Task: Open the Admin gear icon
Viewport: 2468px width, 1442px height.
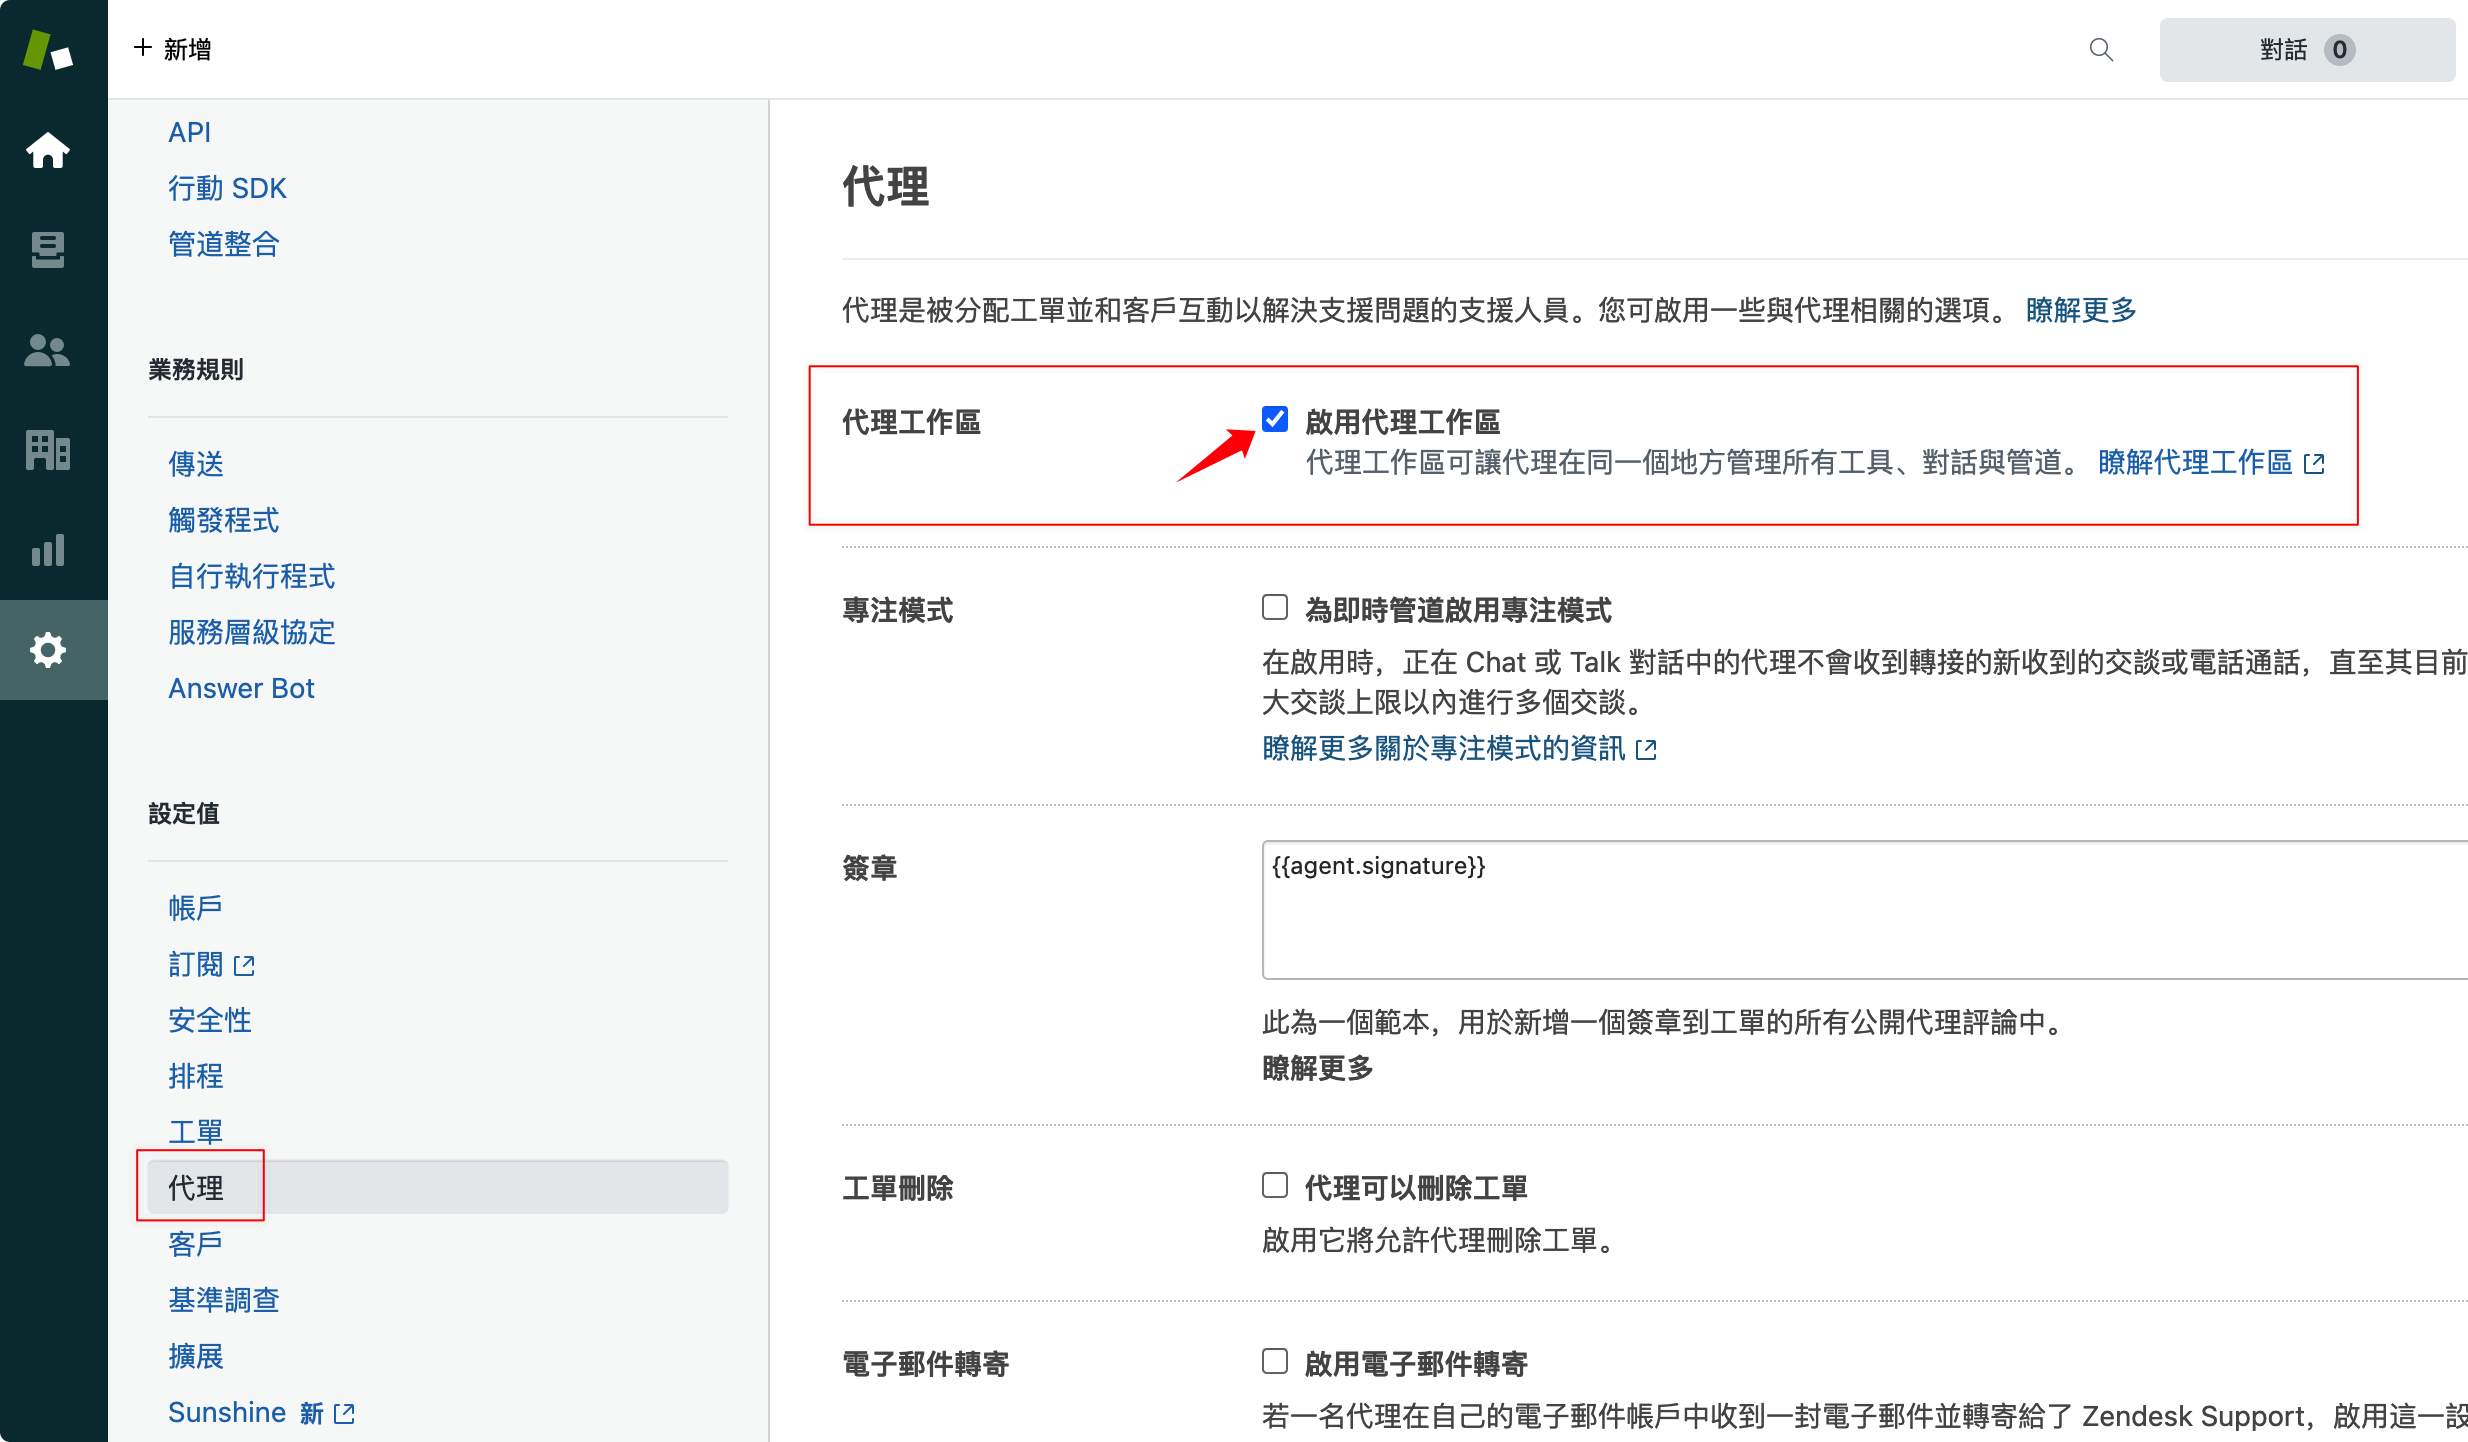Action: click(x=47, y=650)
